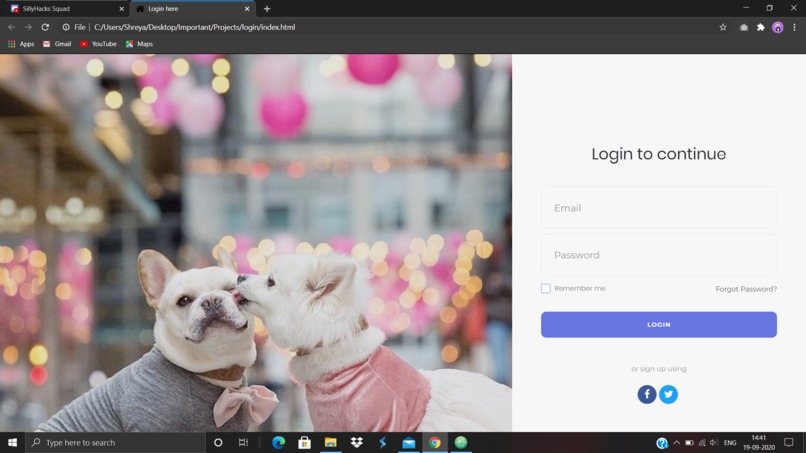Select the Login here tab
This screenshot has height=453, width=806.
click(x=190, y=9)
